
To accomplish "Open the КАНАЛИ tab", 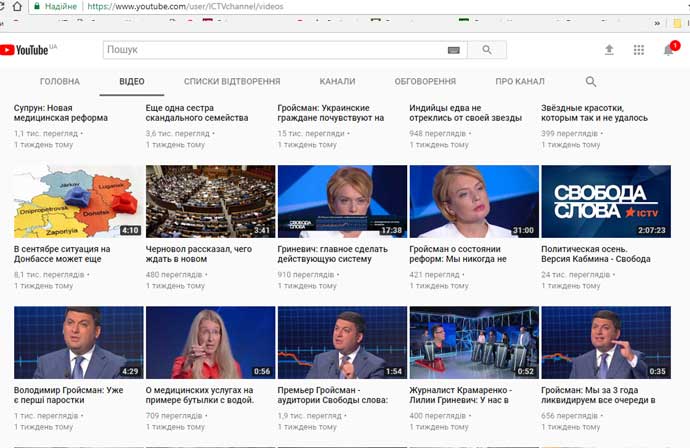I will click(x=337, y=82).
